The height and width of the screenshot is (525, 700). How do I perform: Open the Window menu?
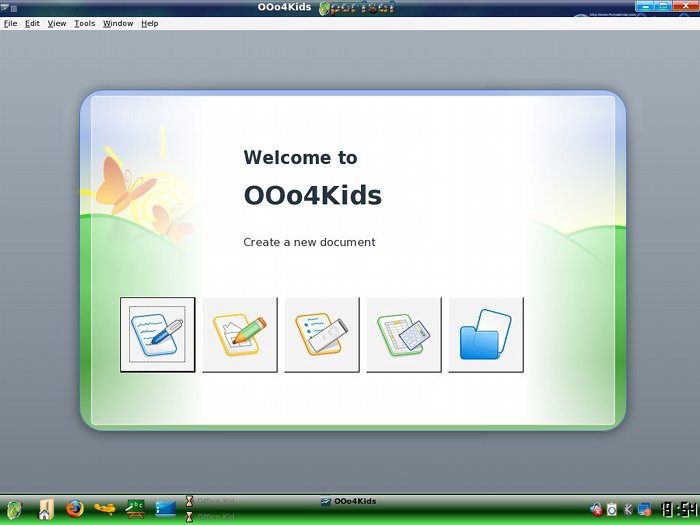point(118,23)
